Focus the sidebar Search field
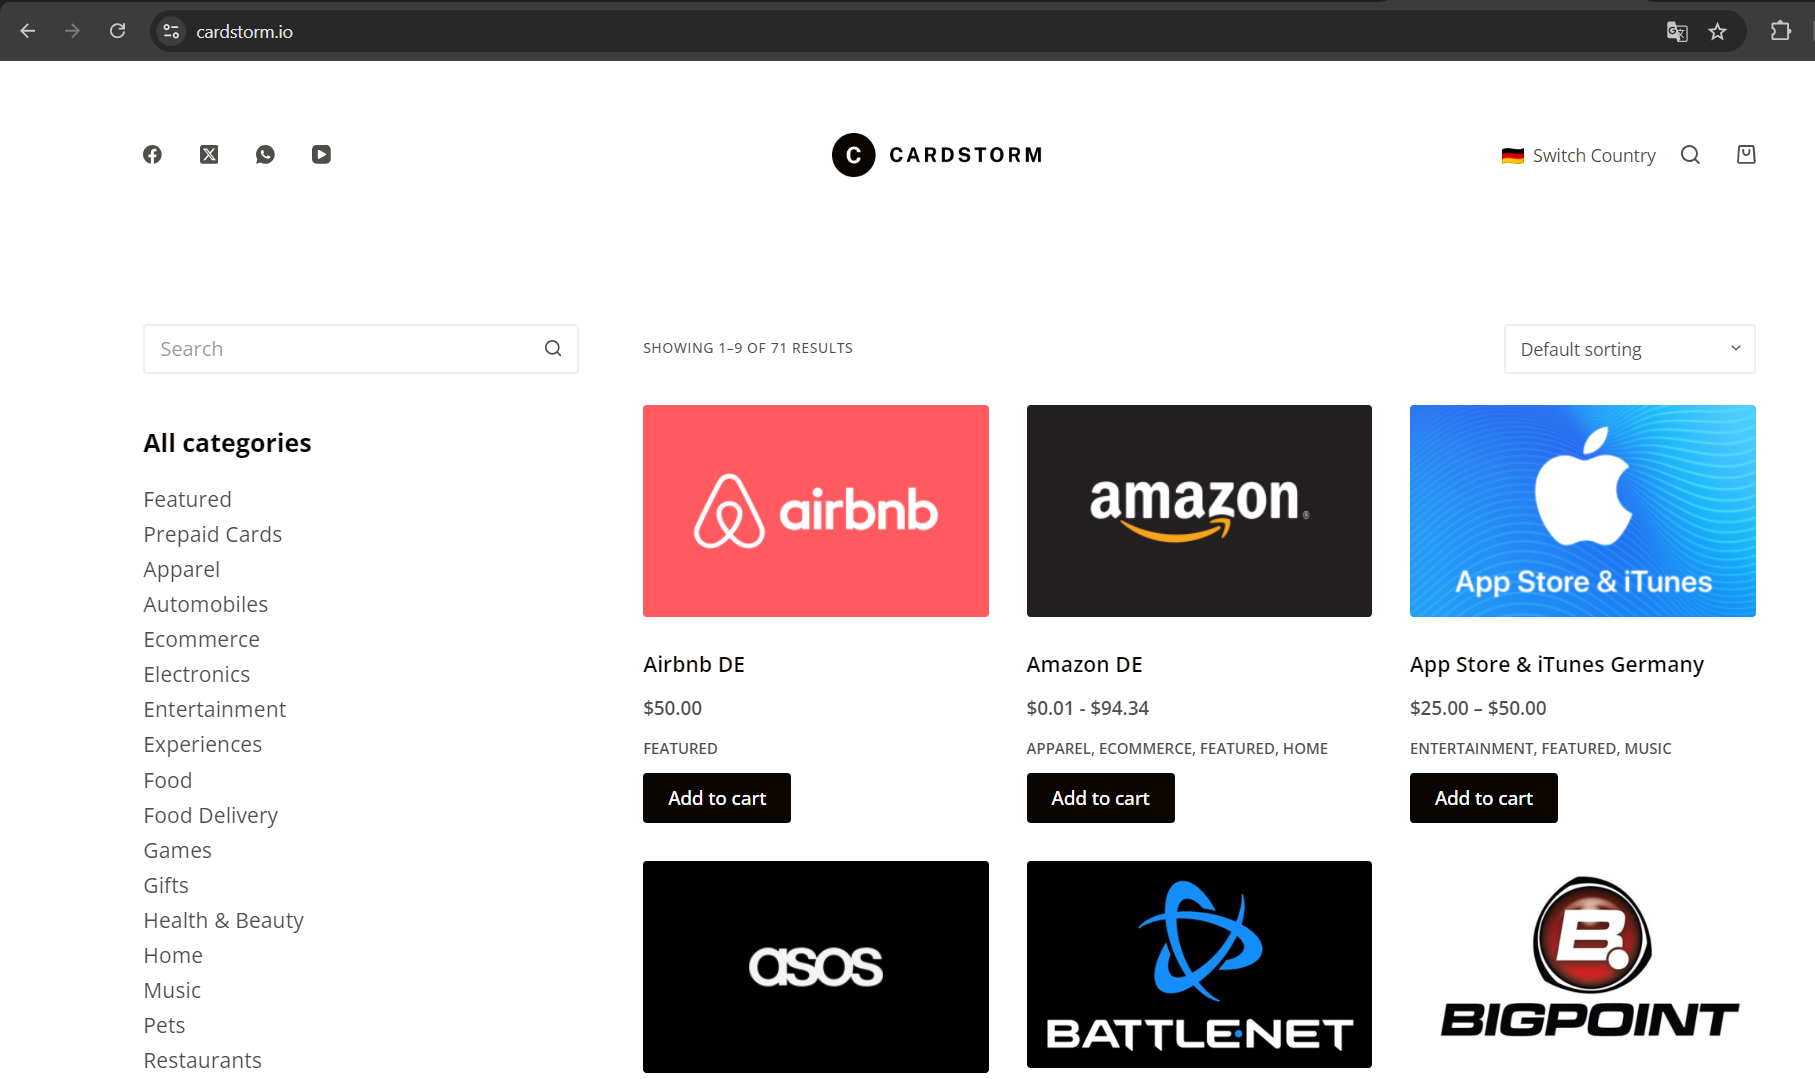1815x1079 pixels. coord(361,349)
